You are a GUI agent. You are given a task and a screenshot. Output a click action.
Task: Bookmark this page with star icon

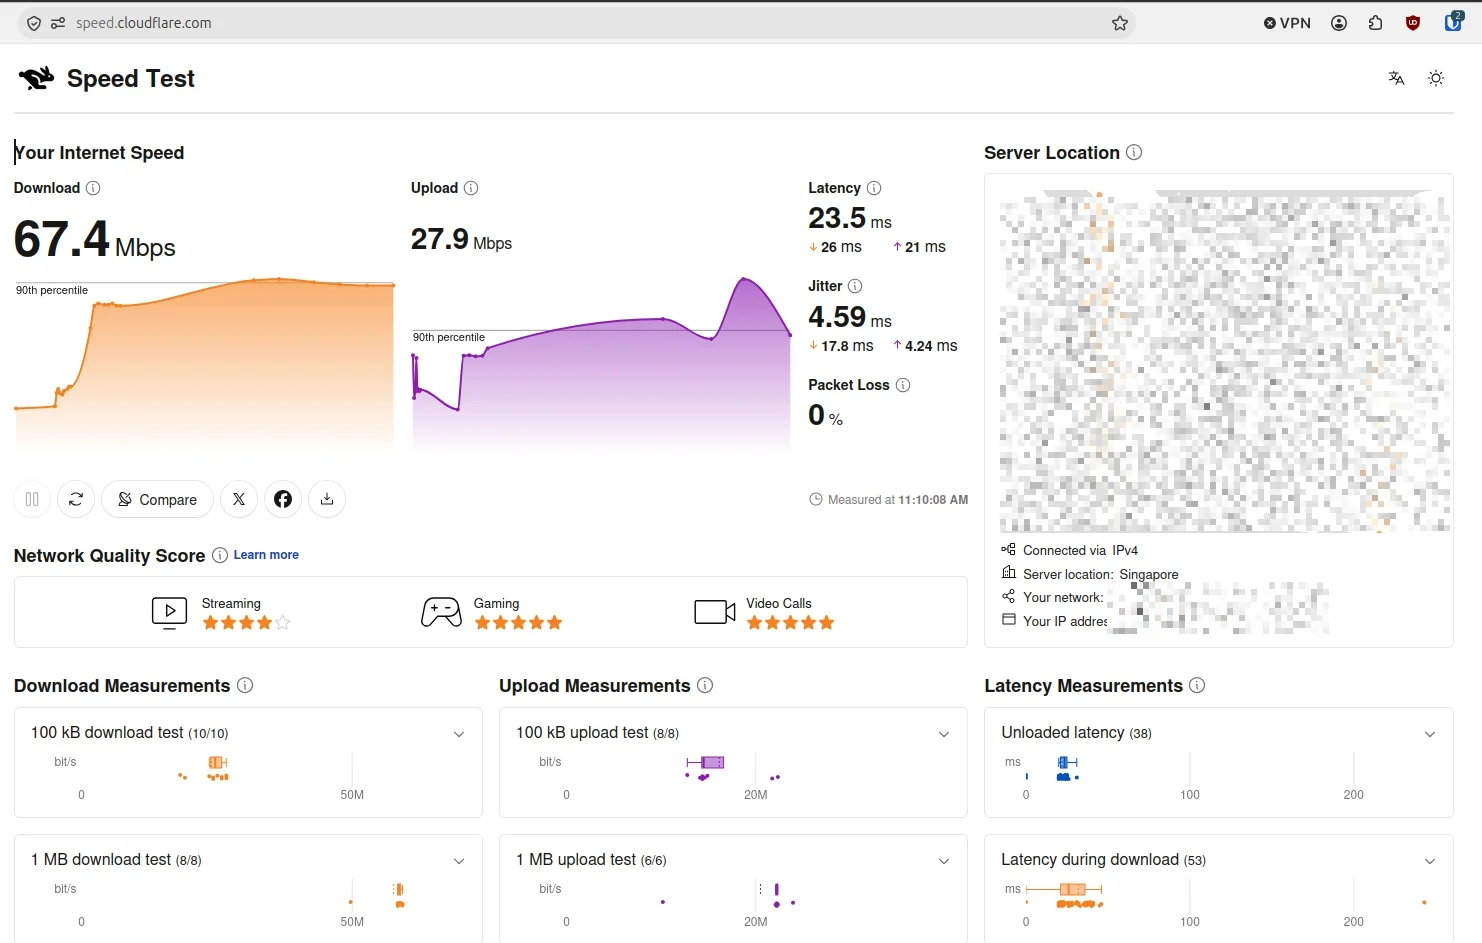(x=1120, y=23)
